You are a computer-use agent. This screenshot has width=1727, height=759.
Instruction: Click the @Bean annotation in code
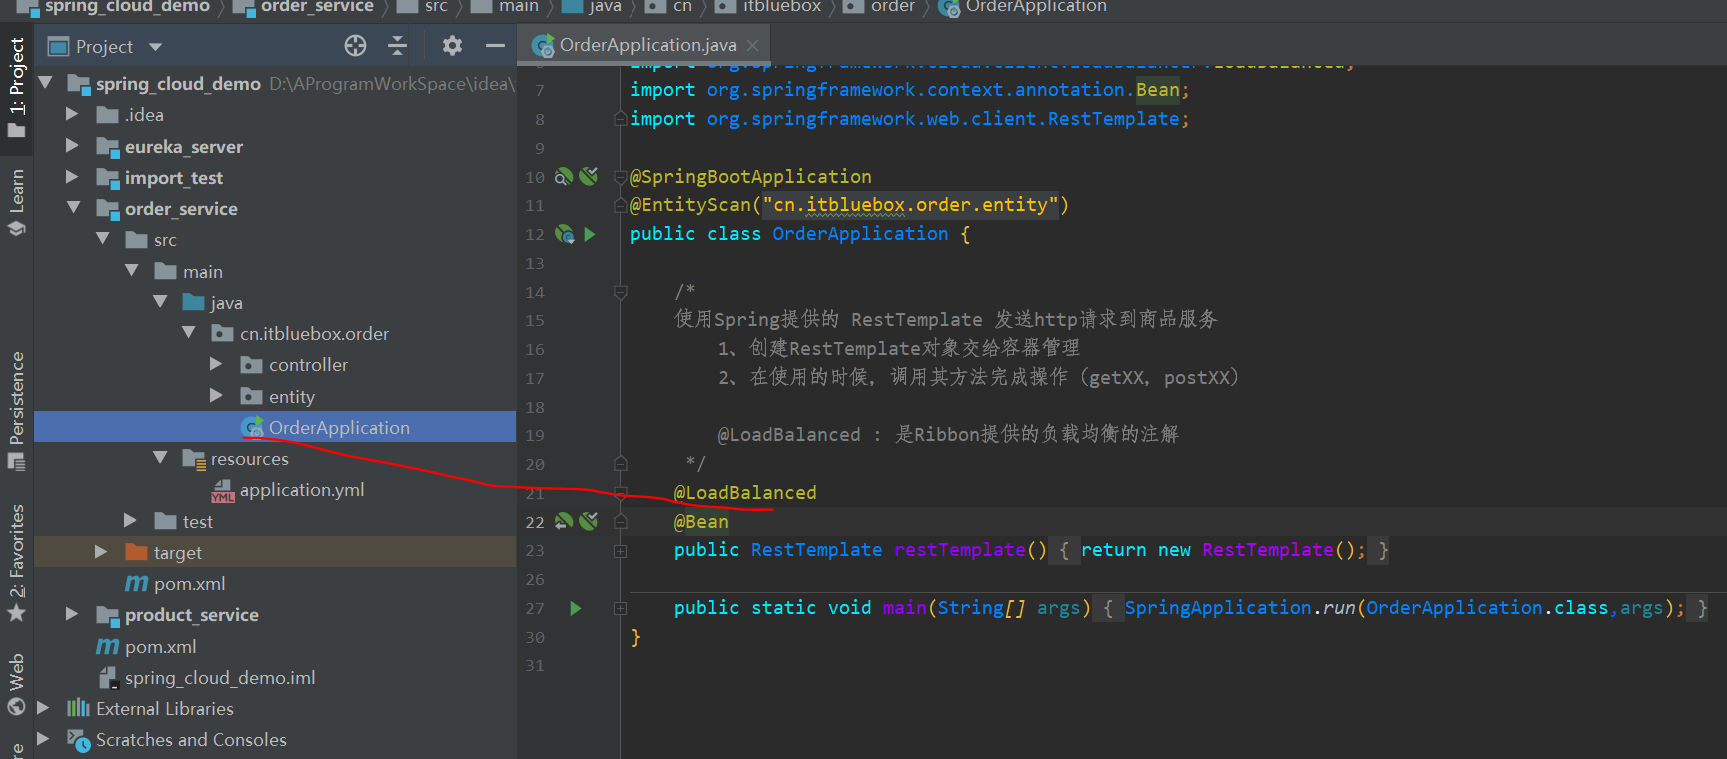(x=701, y=522)
